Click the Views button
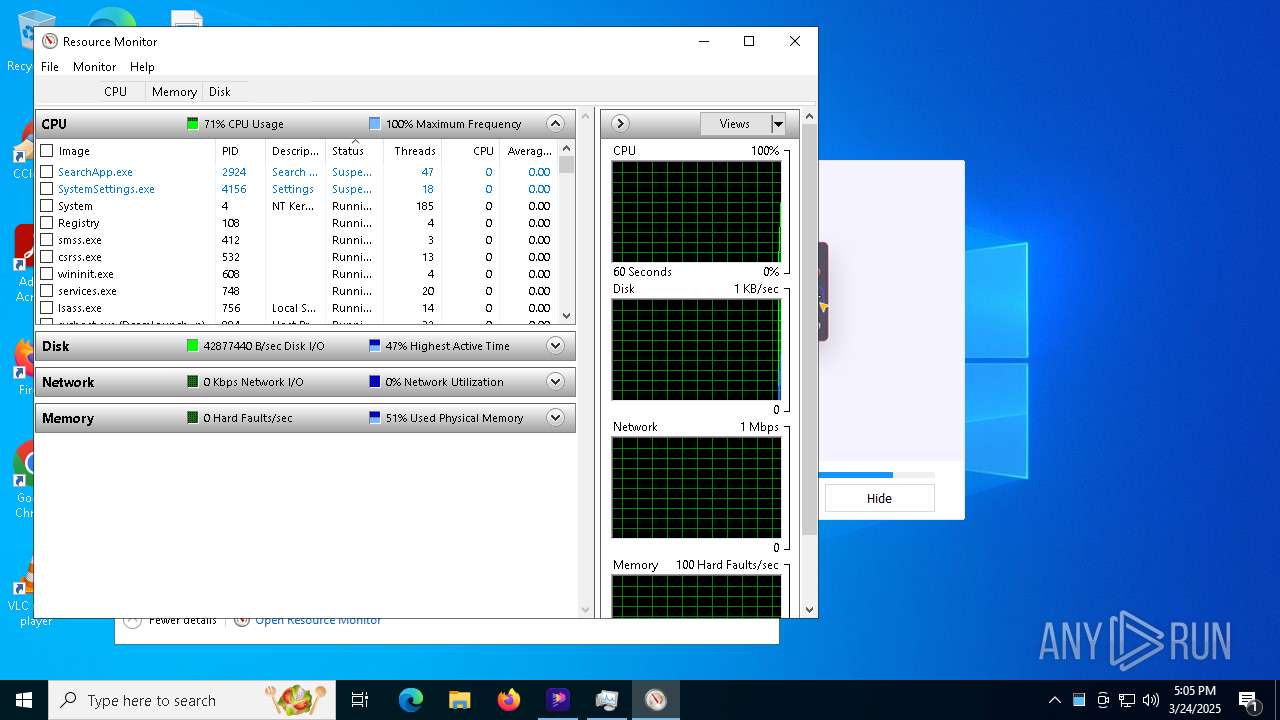The image size is (1280, 720). pyautogui.click(x=735, y=124)
